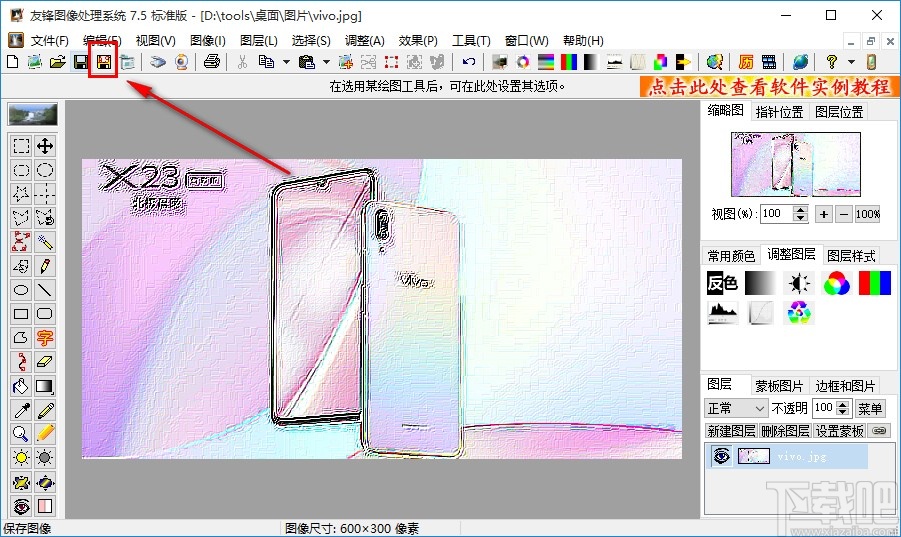The height and width of the screenshot is (537, 901).
Task: Open the 效果(P) menu
Action: click(x=418, y=41)
